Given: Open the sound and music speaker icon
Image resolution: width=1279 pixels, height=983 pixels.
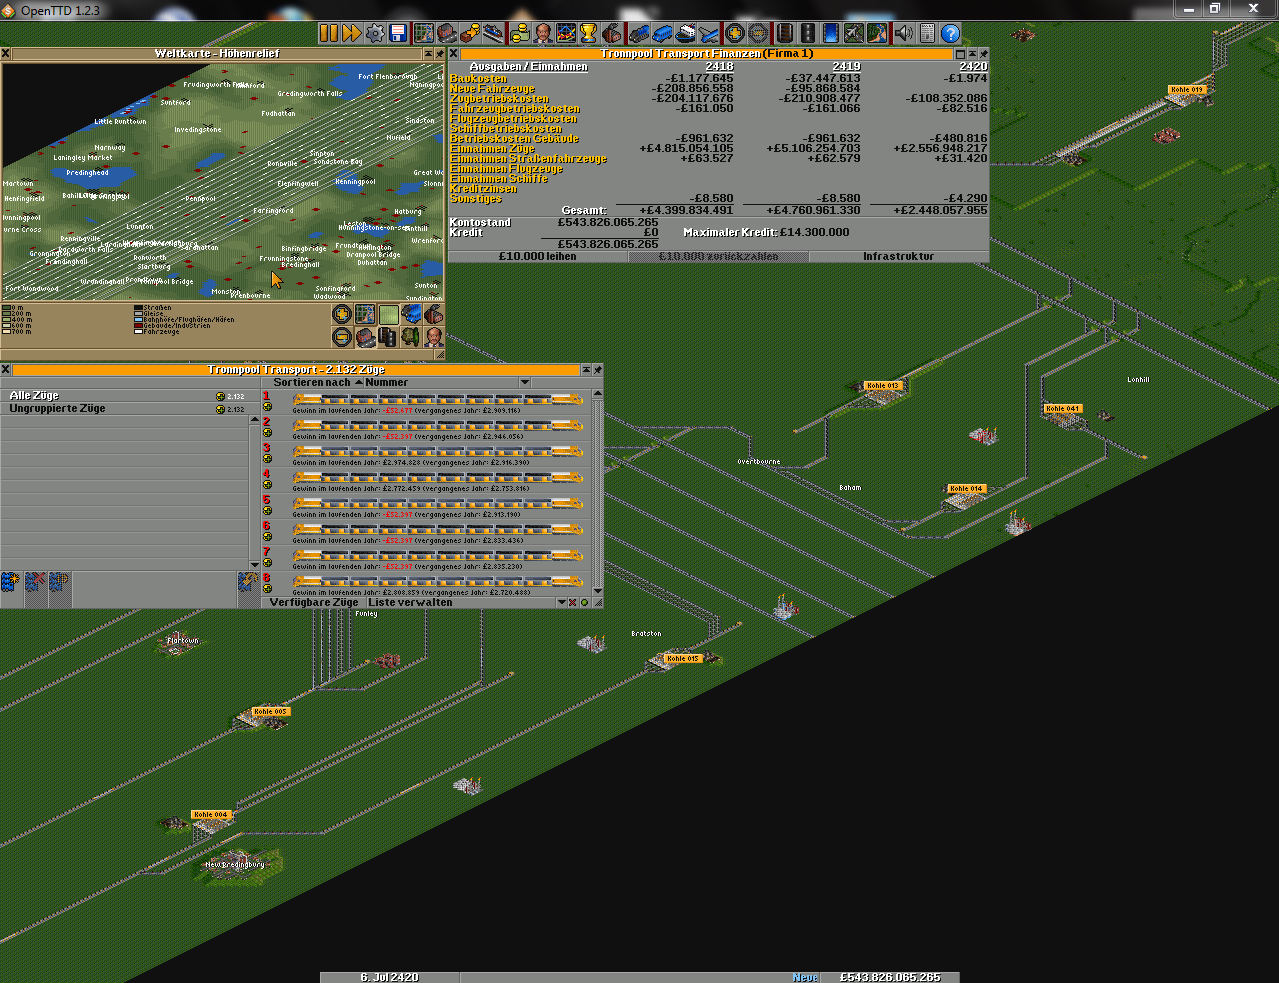Looking at the screenshot, I should [x=903, y=33].
